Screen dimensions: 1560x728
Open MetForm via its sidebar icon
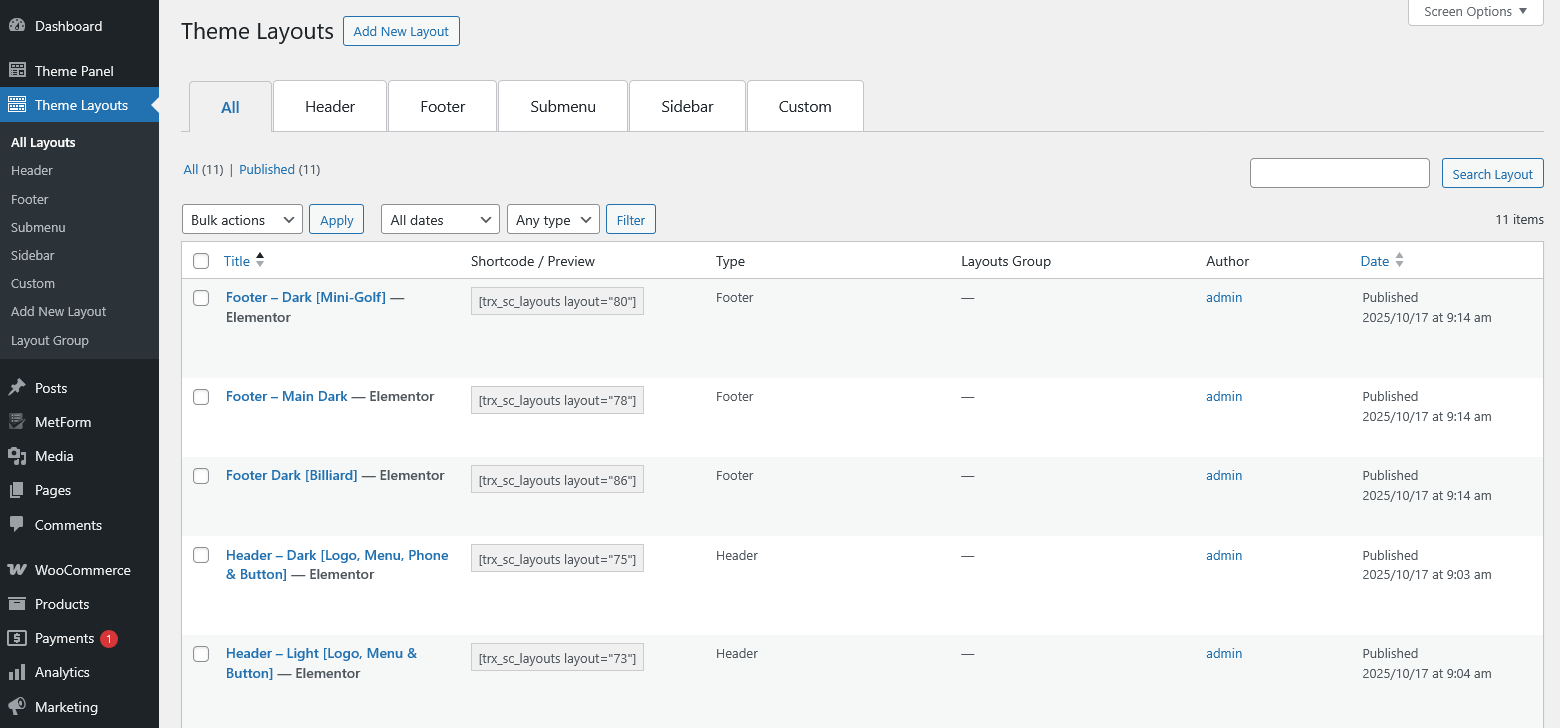tap(17, 422)
